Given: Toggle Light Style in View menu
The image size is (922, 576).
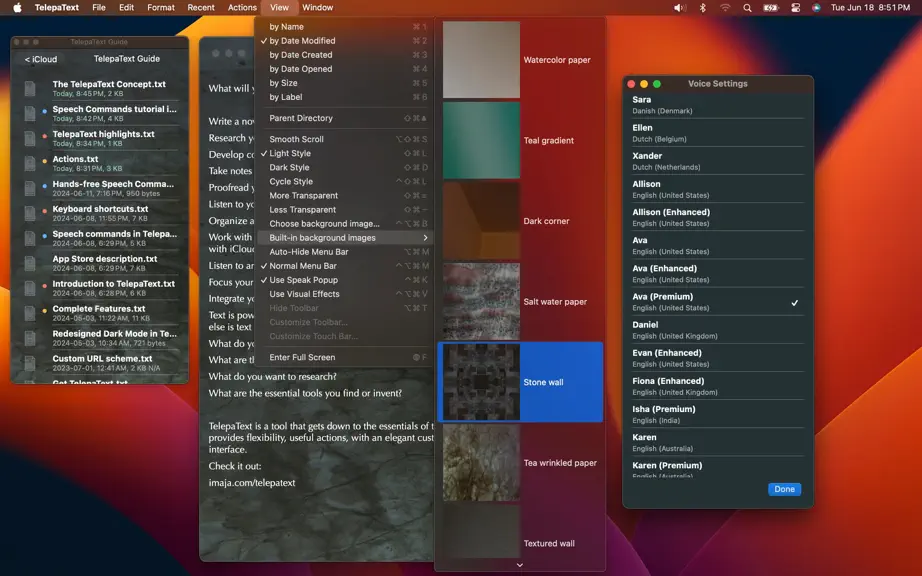Looking at the screenshot, I should [344, 153].
